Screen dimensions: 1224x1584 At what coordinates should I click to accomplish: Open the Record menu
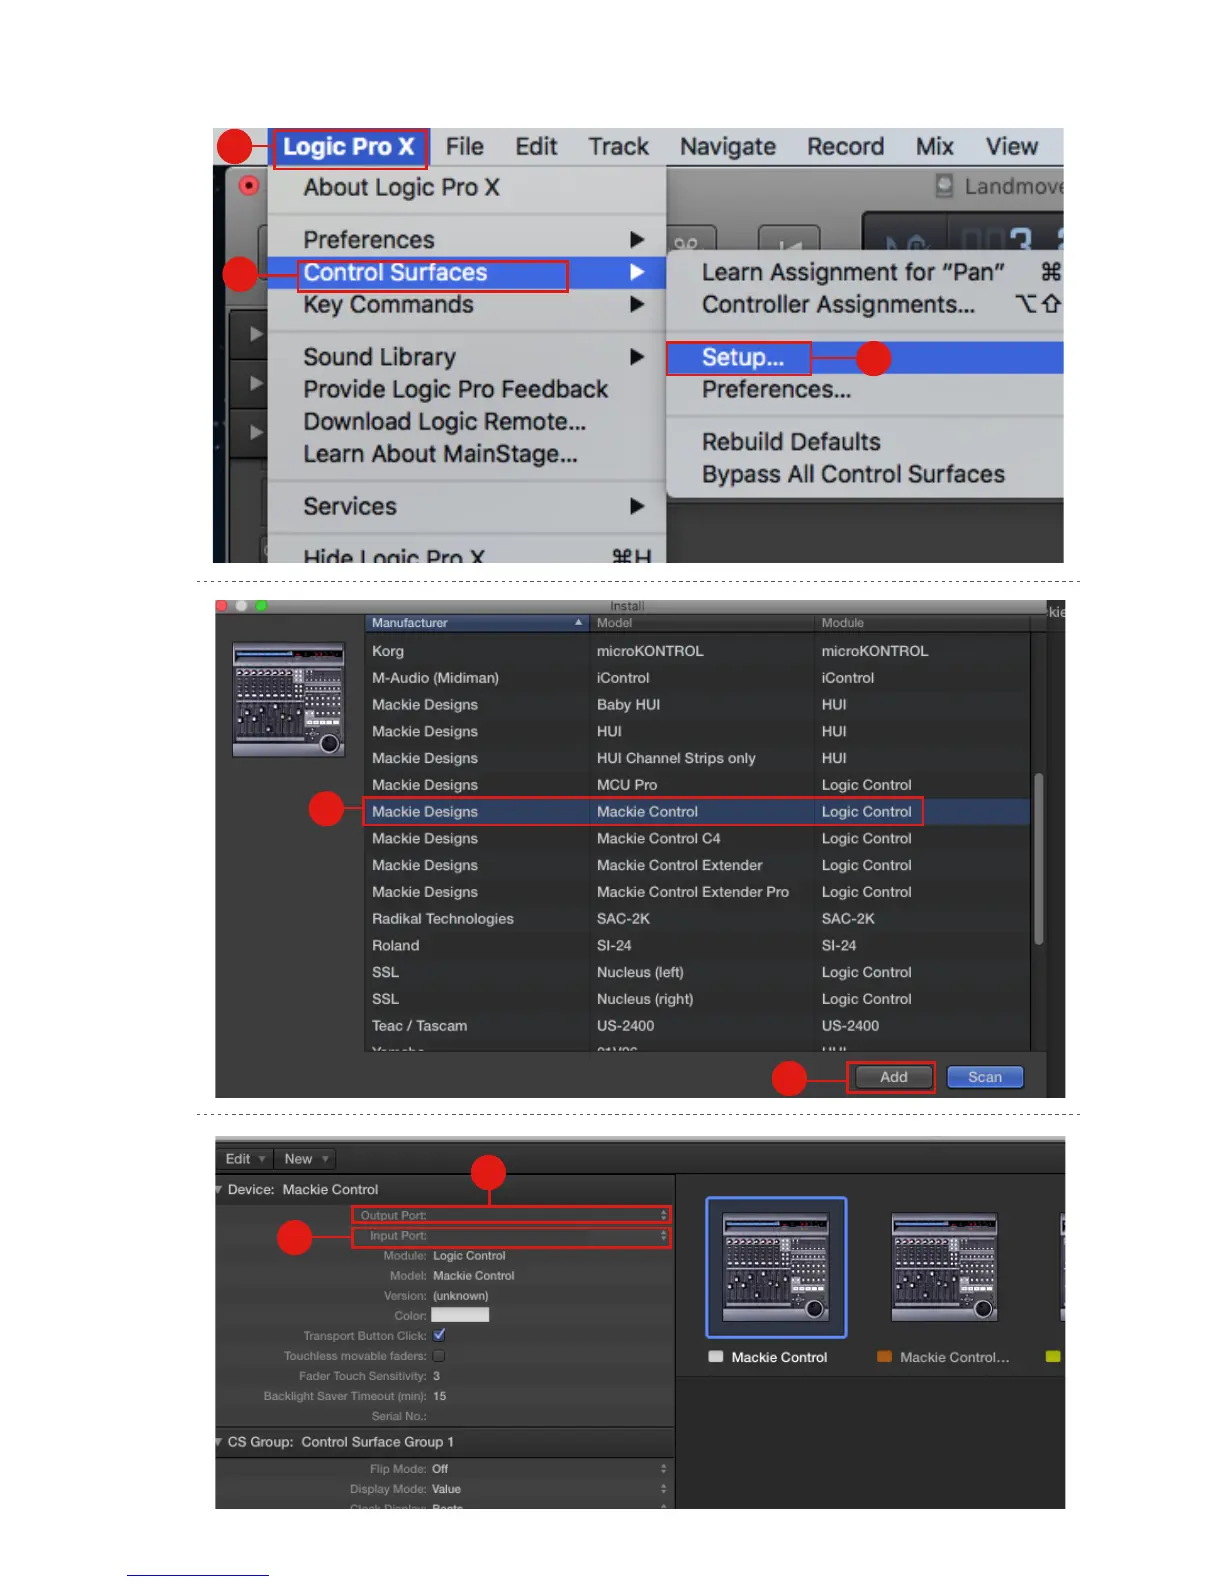(845, 147)
